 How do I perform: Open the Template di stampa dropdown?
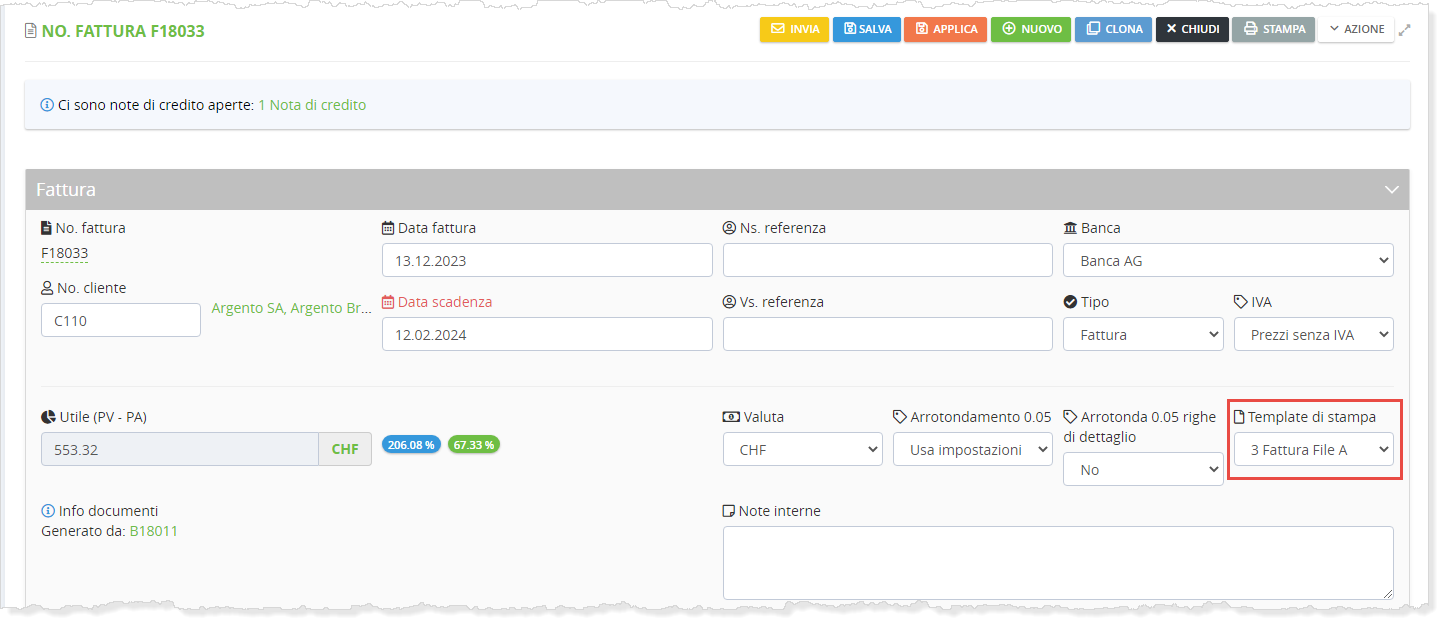[1313, 450]
